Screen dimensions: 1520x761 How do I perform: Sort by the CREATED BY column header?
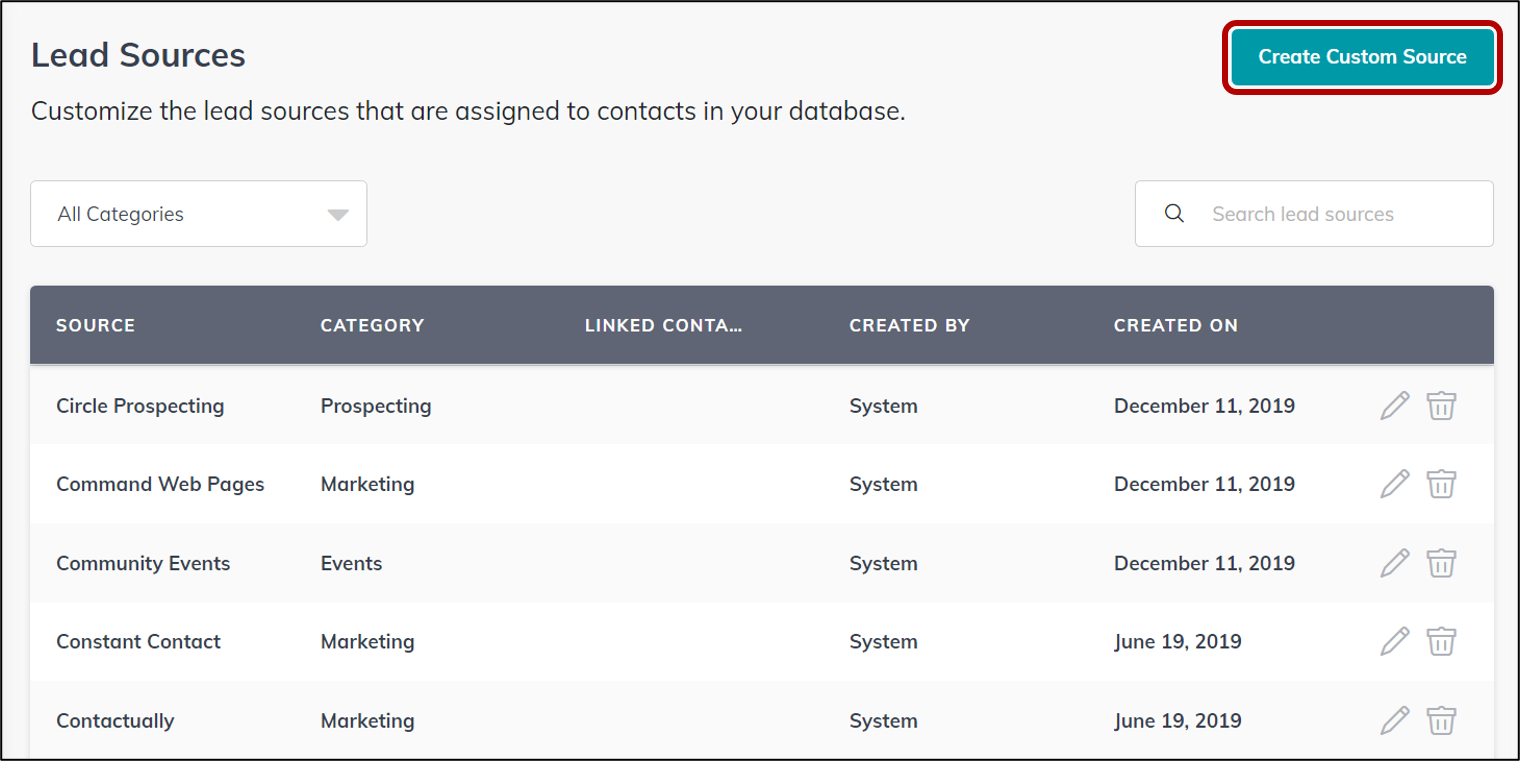click(x=909, y=325)
